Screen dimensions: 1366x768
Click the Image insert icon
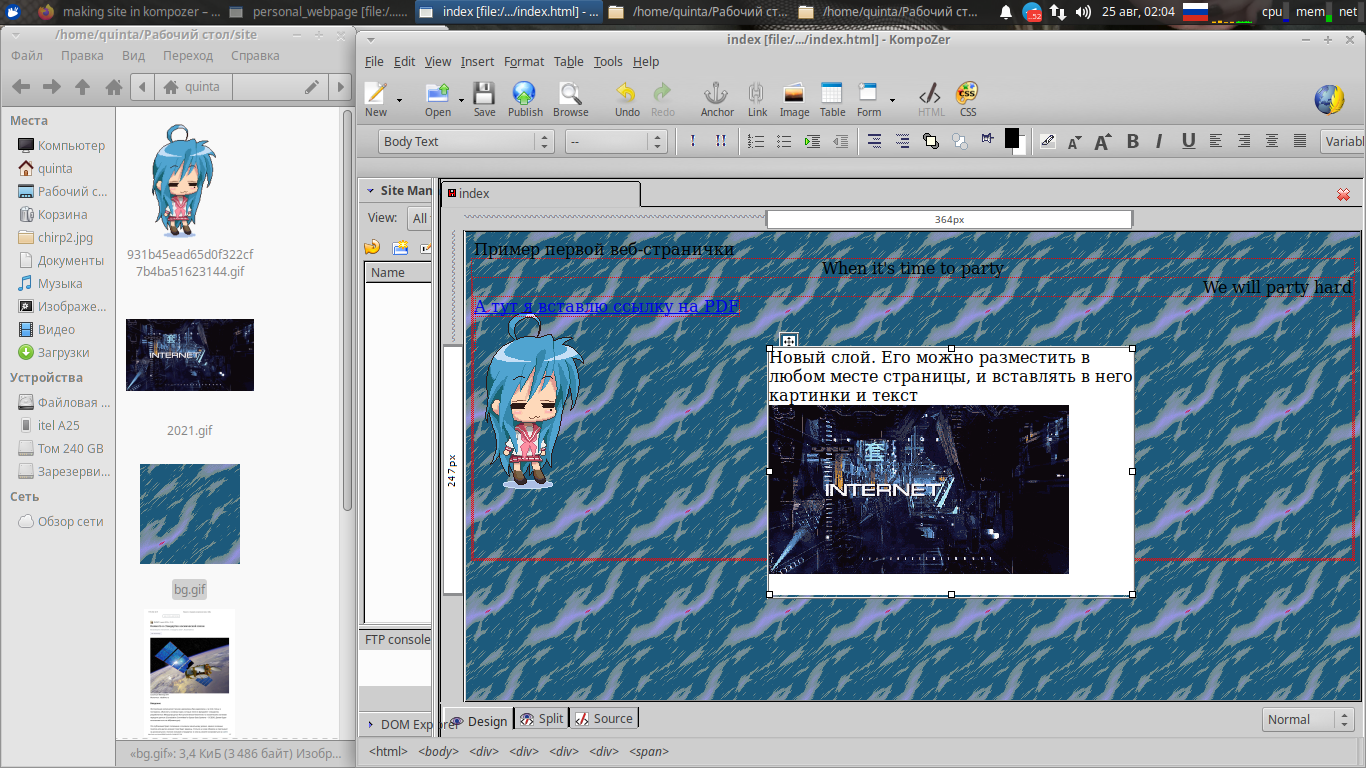tap(794, 99)
